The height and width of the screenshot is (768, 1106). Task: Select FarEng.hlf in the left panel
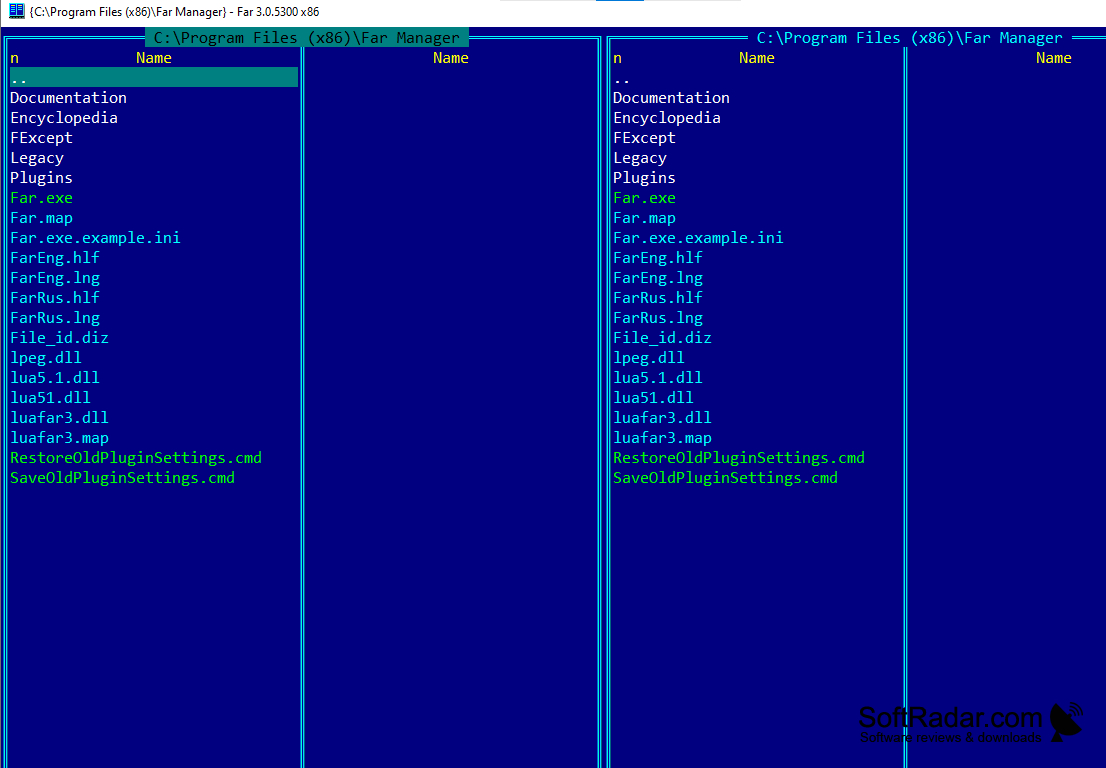(x=54, y=257)
